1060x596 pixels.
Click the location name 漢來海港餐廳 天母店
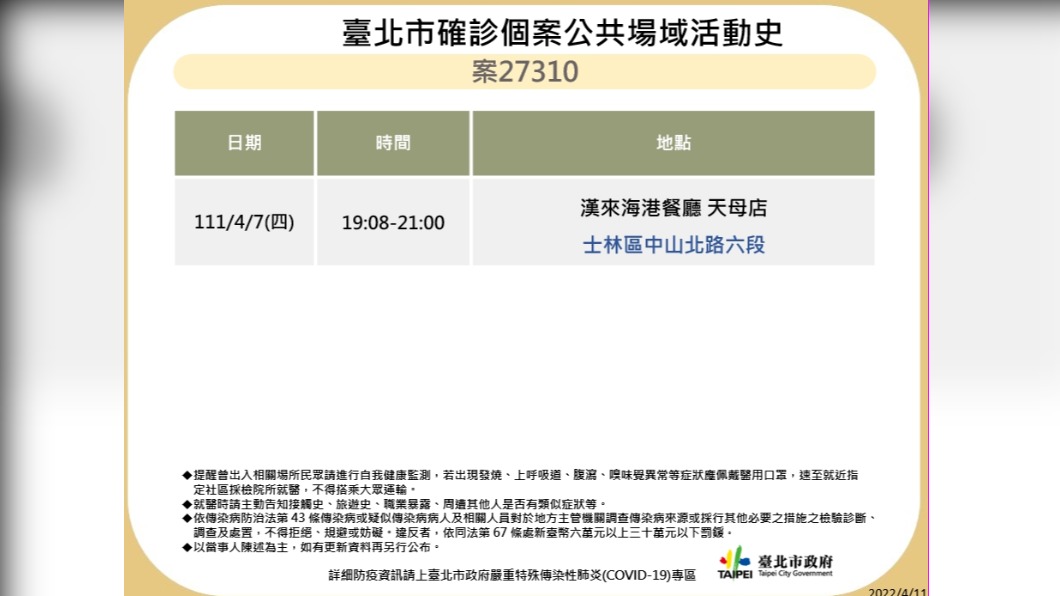point(673,207)
